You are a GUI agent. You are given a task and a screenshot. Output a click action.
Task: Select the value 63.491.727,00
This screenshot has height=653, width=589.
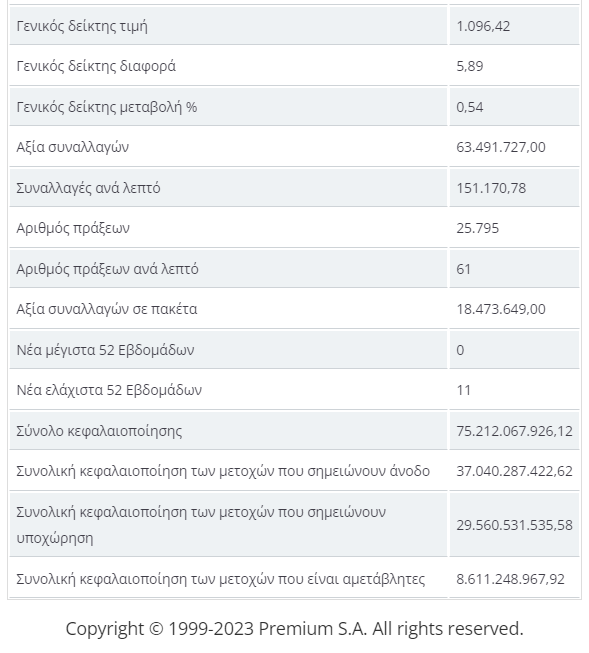(x=501, y=147)
